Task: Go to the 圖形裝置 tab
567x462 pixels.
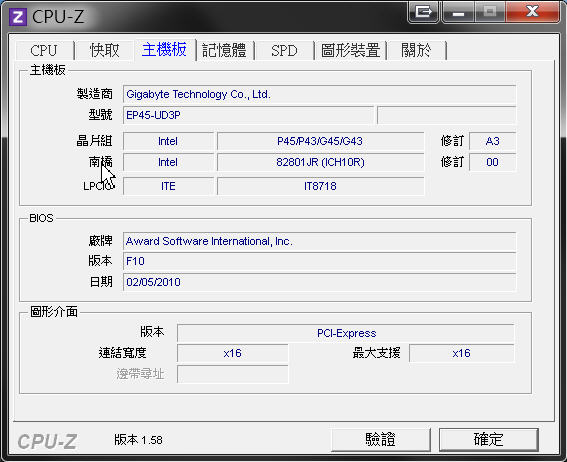Action: tap(350, 50)
